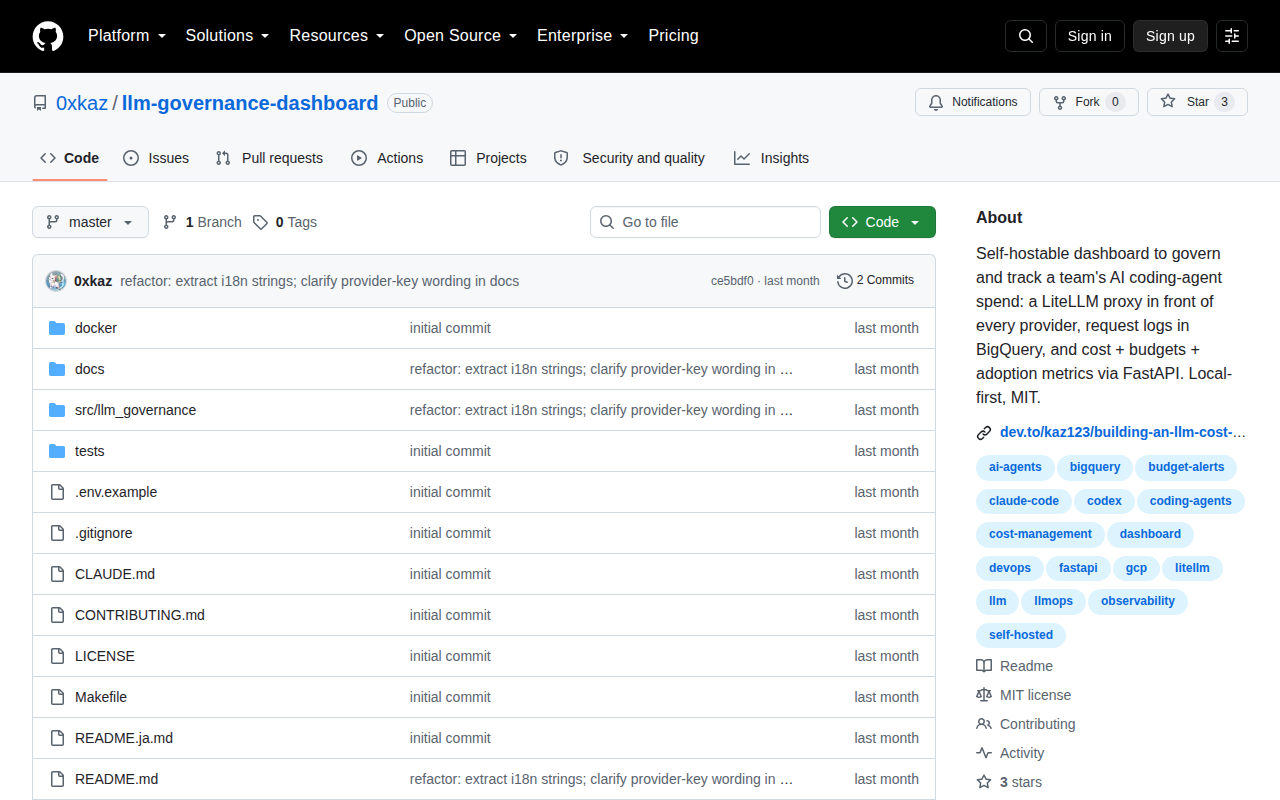
Task: Select the ai-agents topic tag
Action: [1015, 467]
